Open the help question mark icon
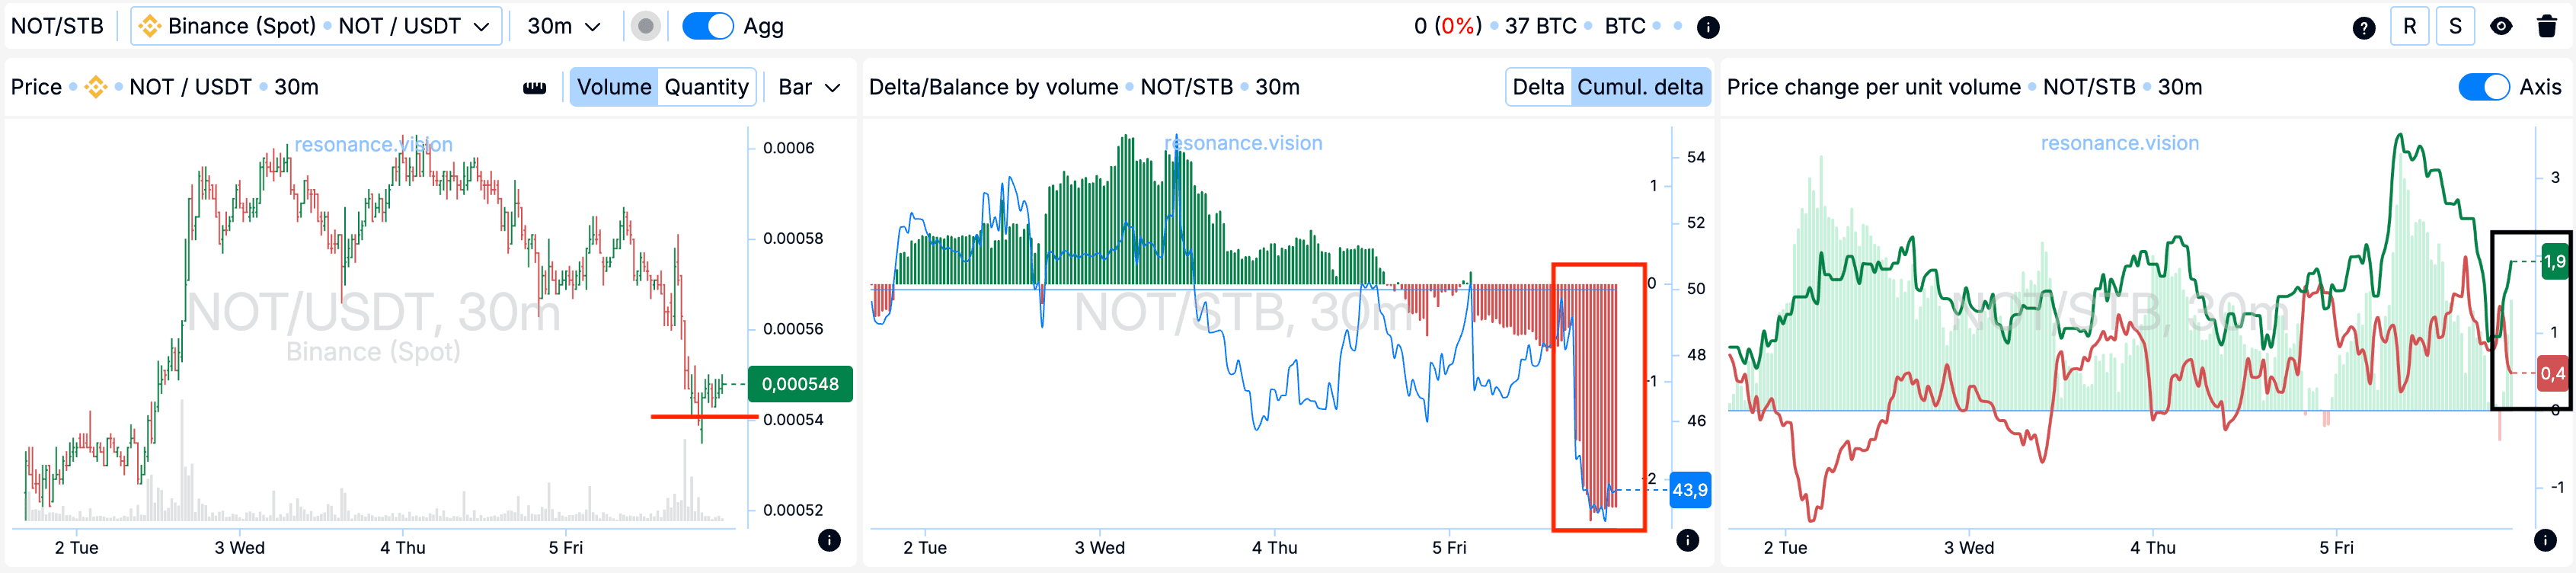The width and height of the screenshot is (2576, 573). coord(2363,28)
